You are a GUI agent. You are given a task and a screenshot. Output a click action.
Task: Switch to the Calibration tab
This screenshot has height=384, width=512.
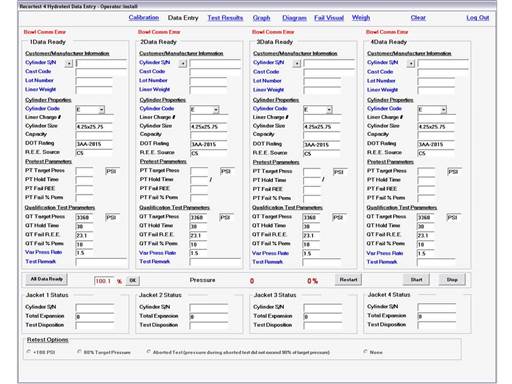144,18
